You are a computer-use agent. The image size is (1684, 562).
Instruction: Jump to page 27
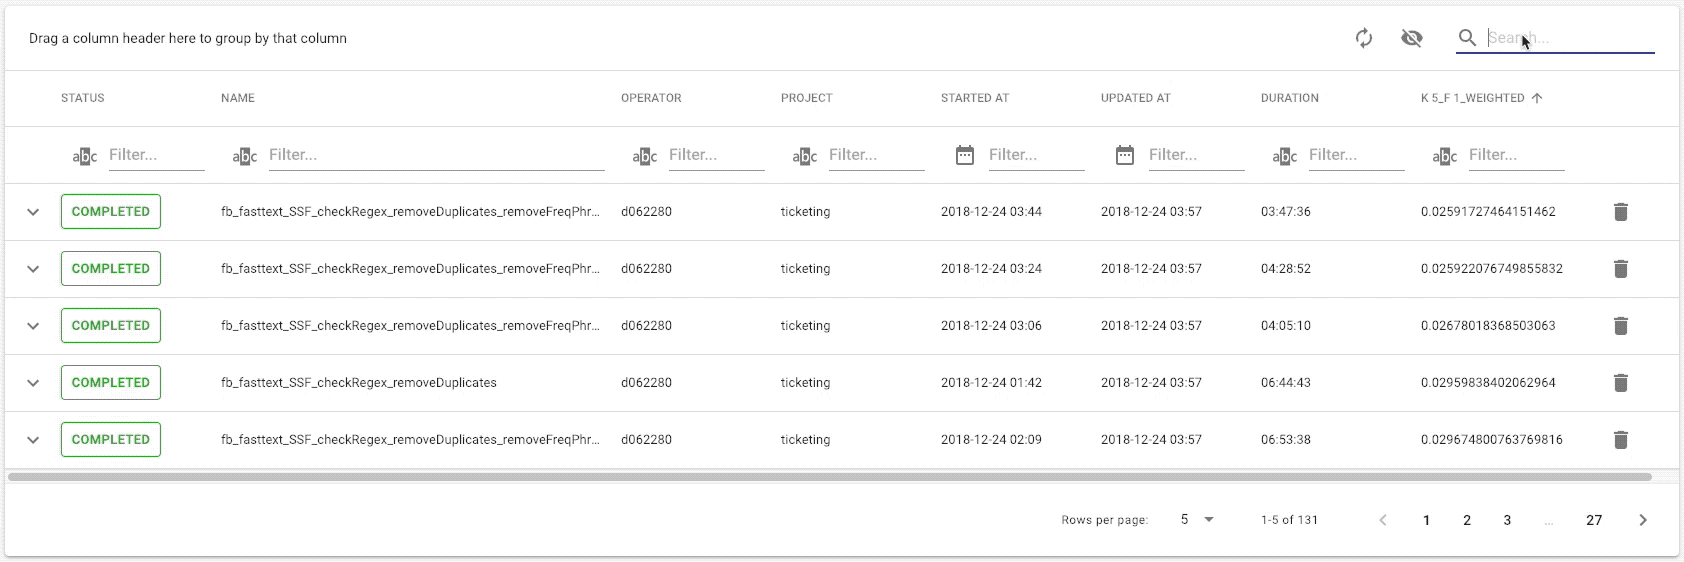point(1593,520)
